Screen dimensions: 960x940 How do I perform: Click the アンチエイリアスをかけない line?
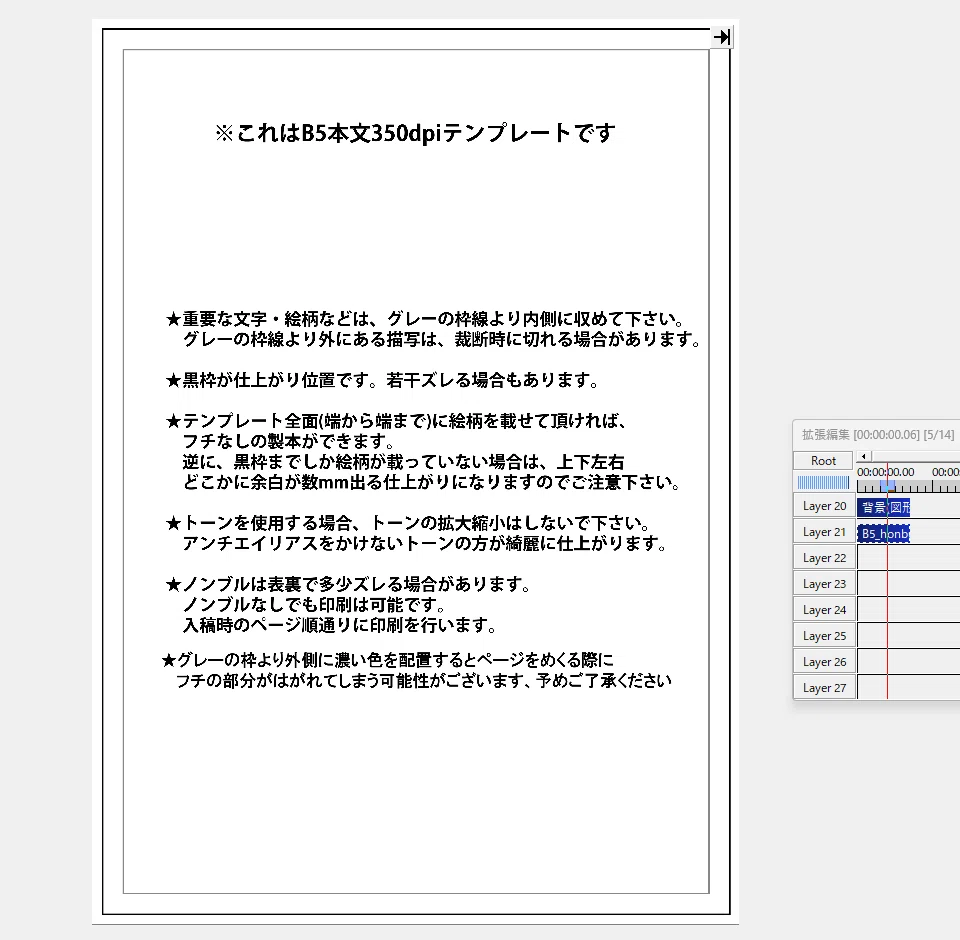point(425,543)
